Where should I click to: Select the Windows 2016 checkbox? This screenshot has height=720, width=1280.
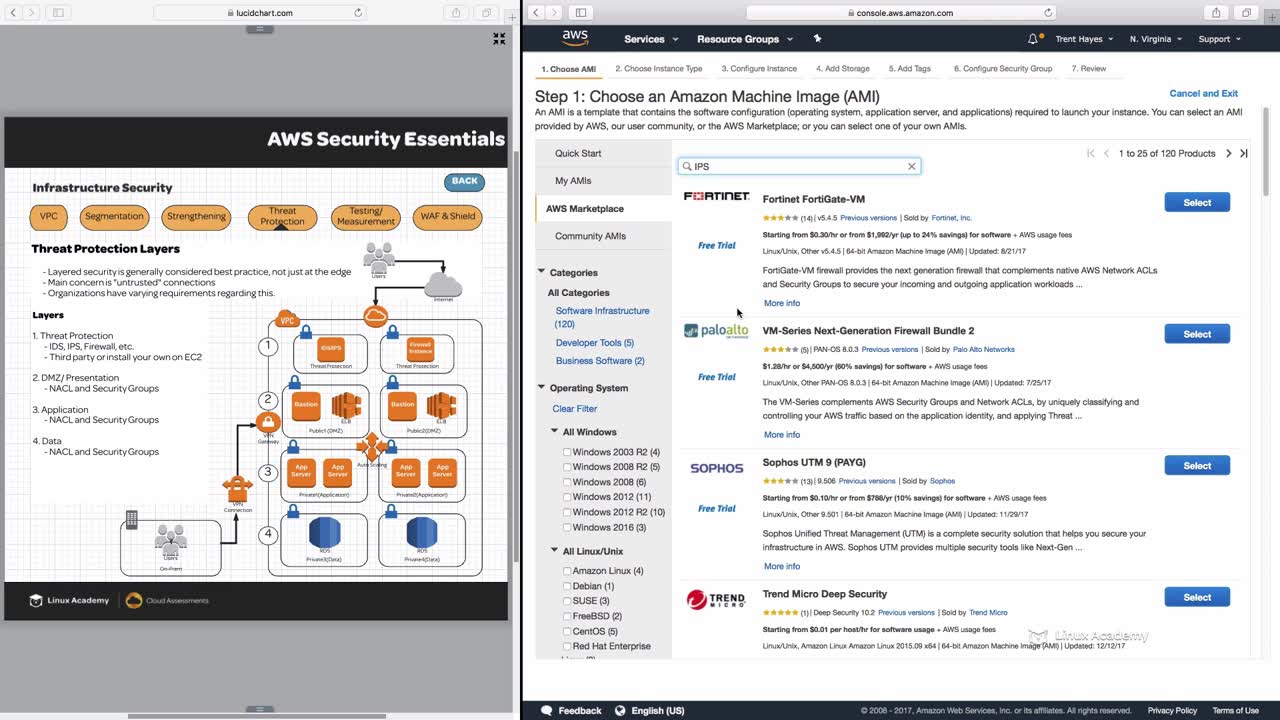pyautogui.click(x=567, y=527)
